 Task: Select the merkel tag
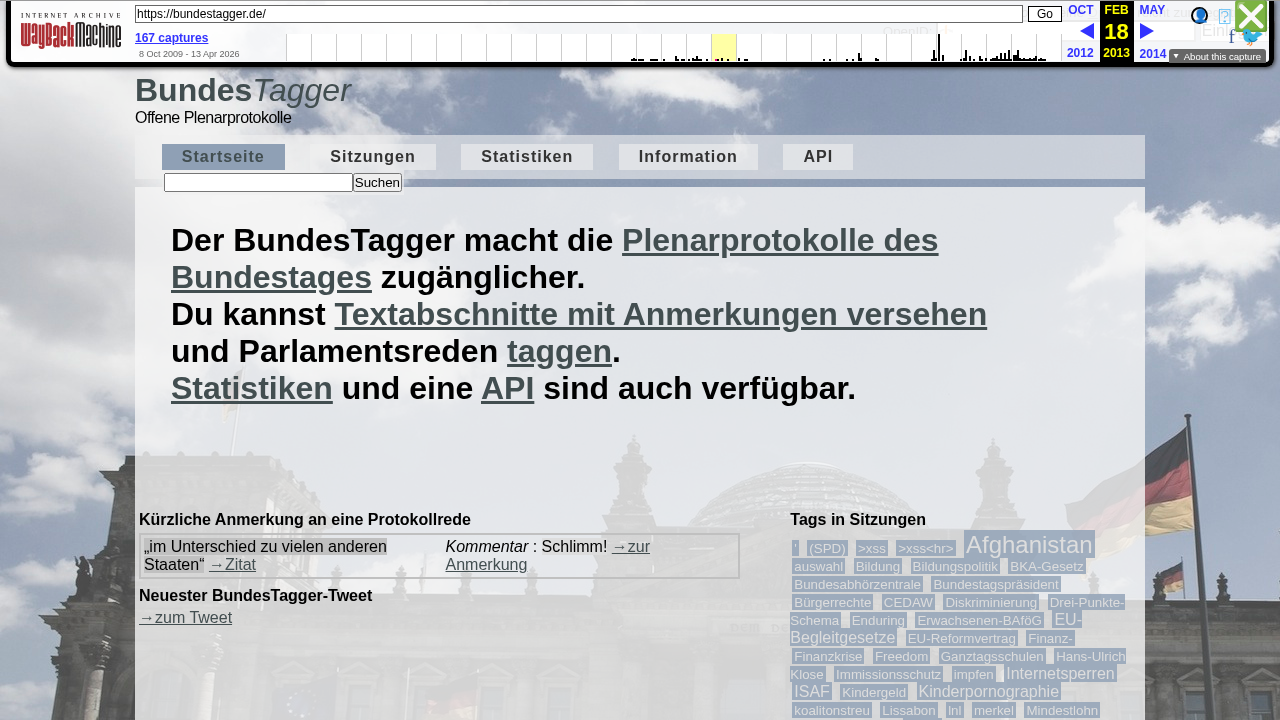pos(994,710)
